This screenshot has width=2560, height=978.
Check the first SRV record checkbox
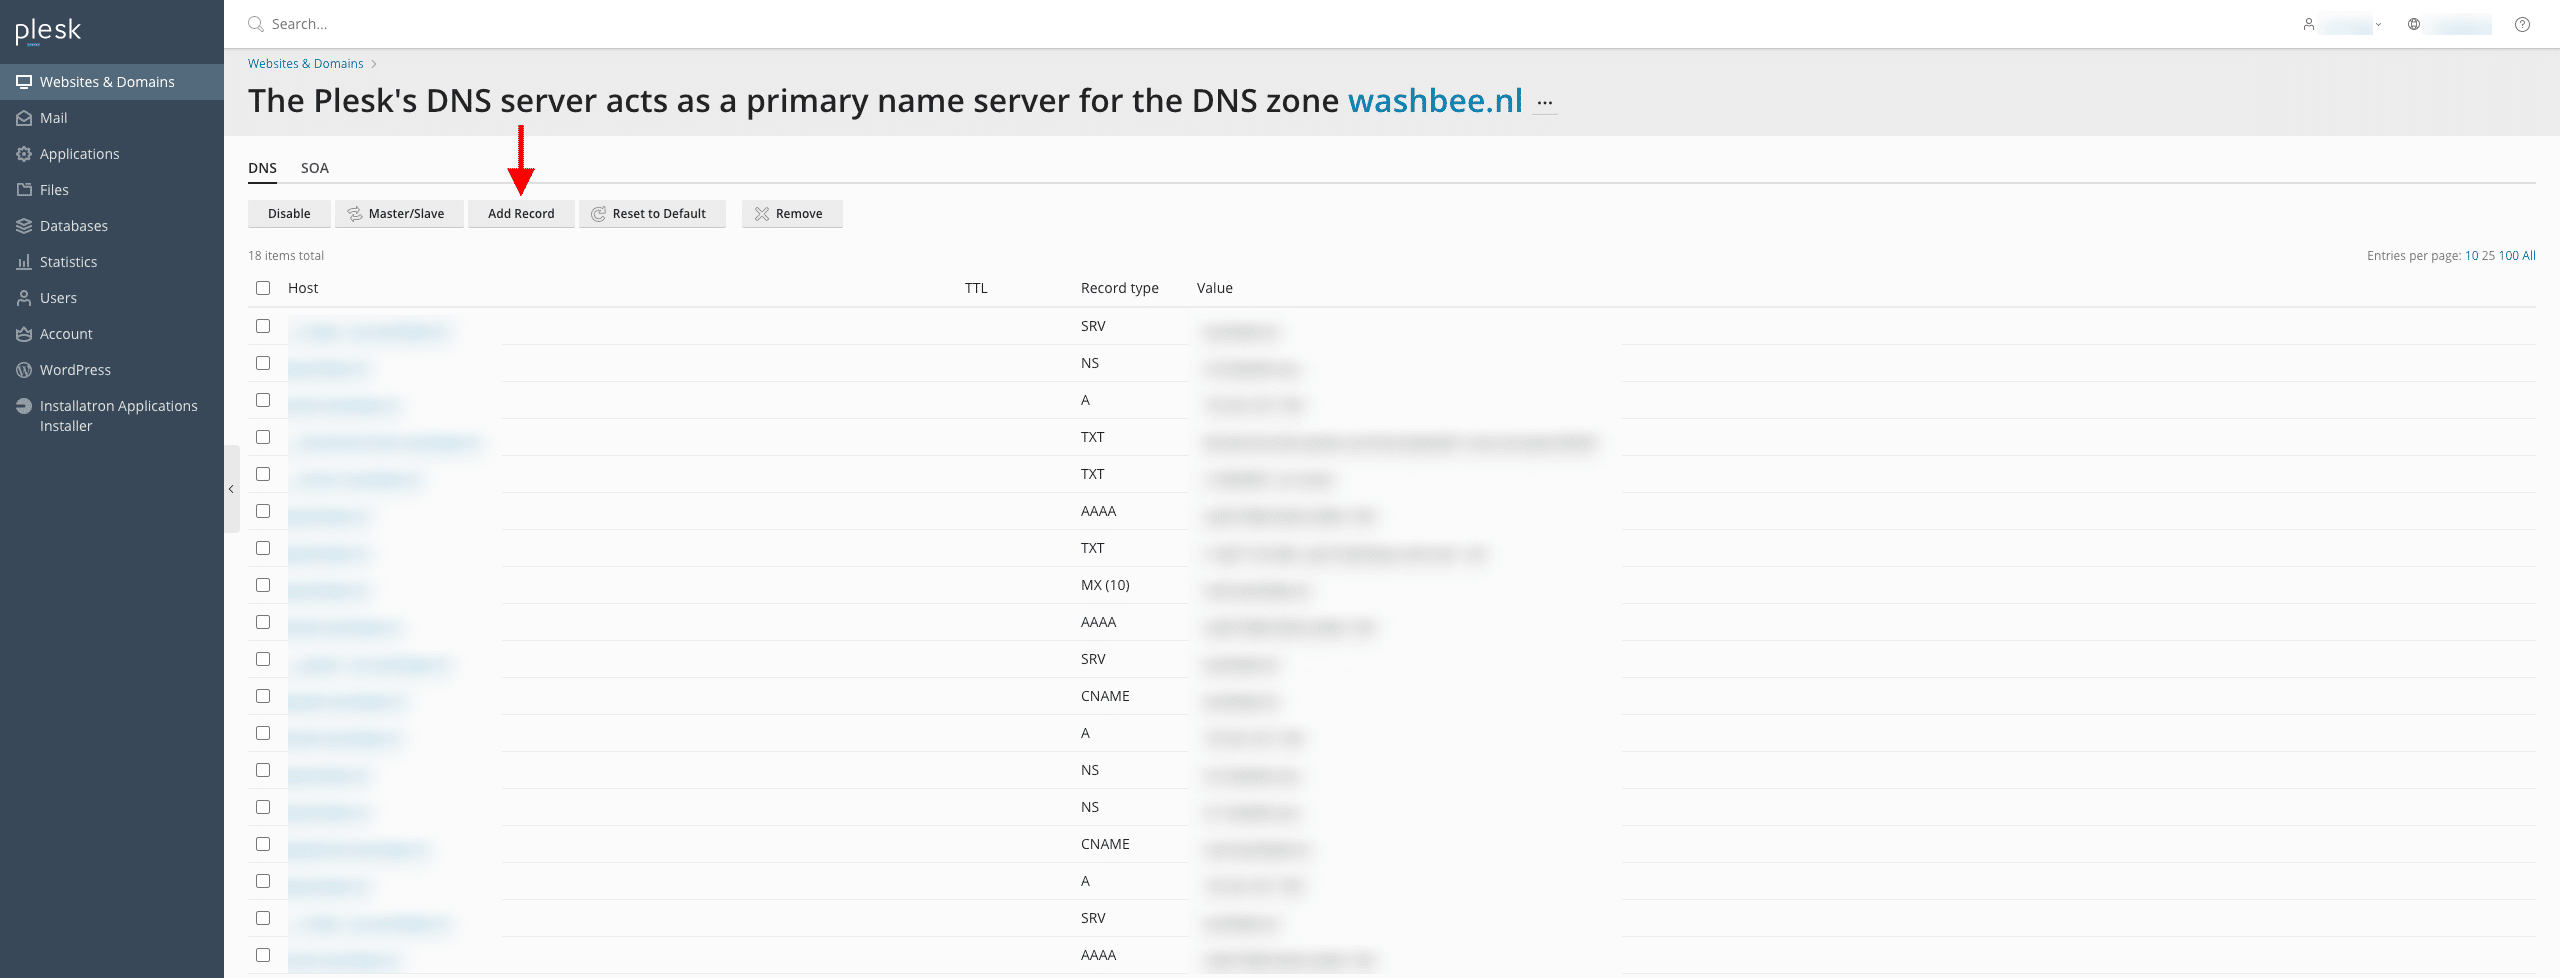[x=263, y=326]
